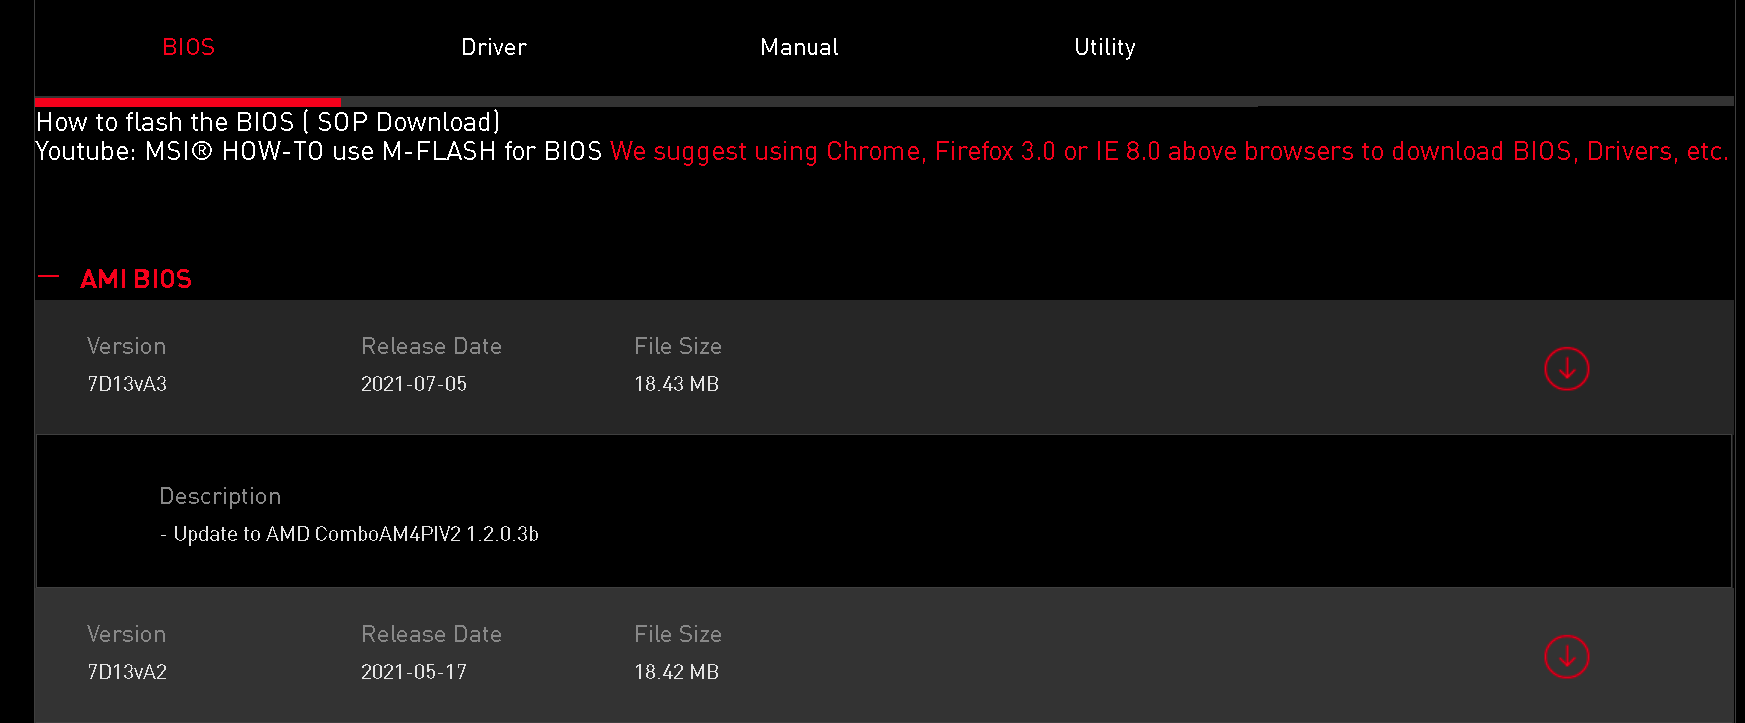Viewport: 1745px width, 723px height.
Task: Click the red active-tab bar under BIOS
Action: click(x=188, y=101)
